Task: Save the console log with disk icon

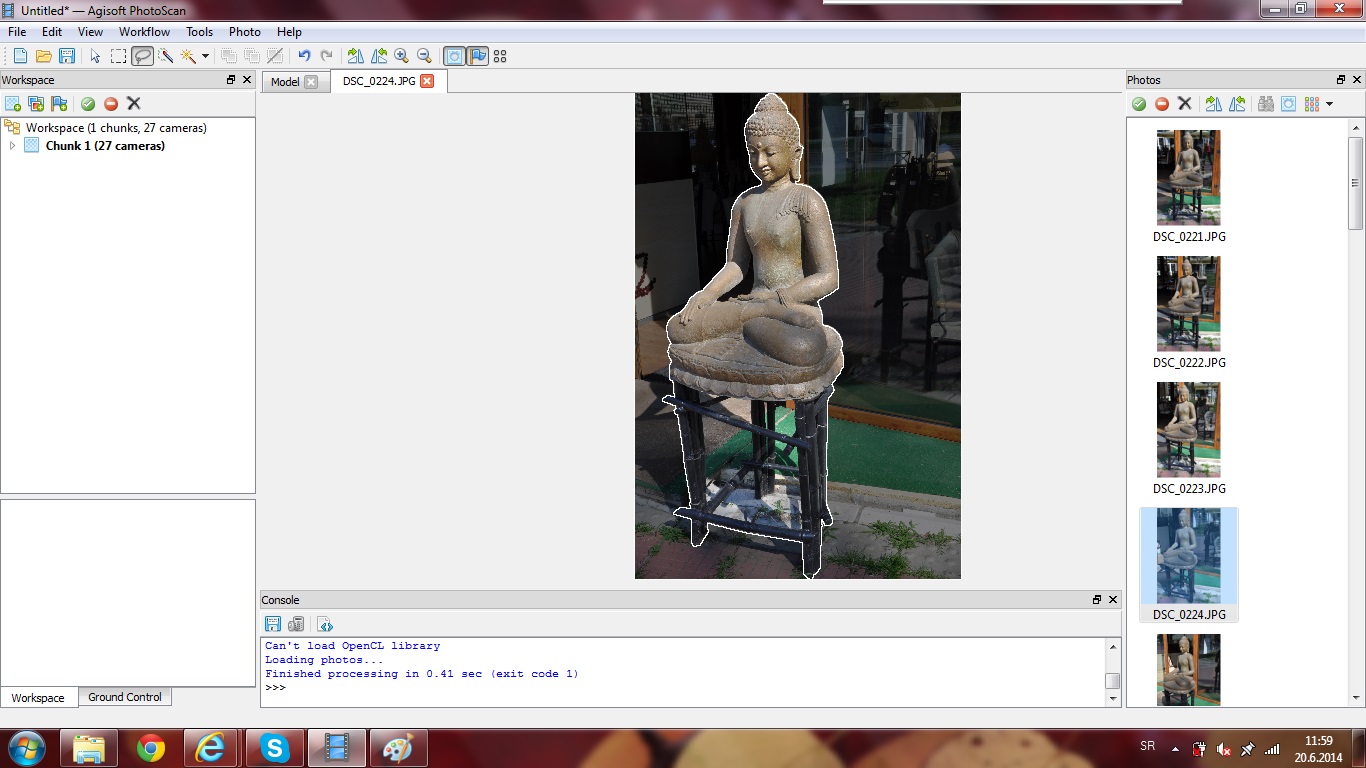Action: (x=273, y=624)
